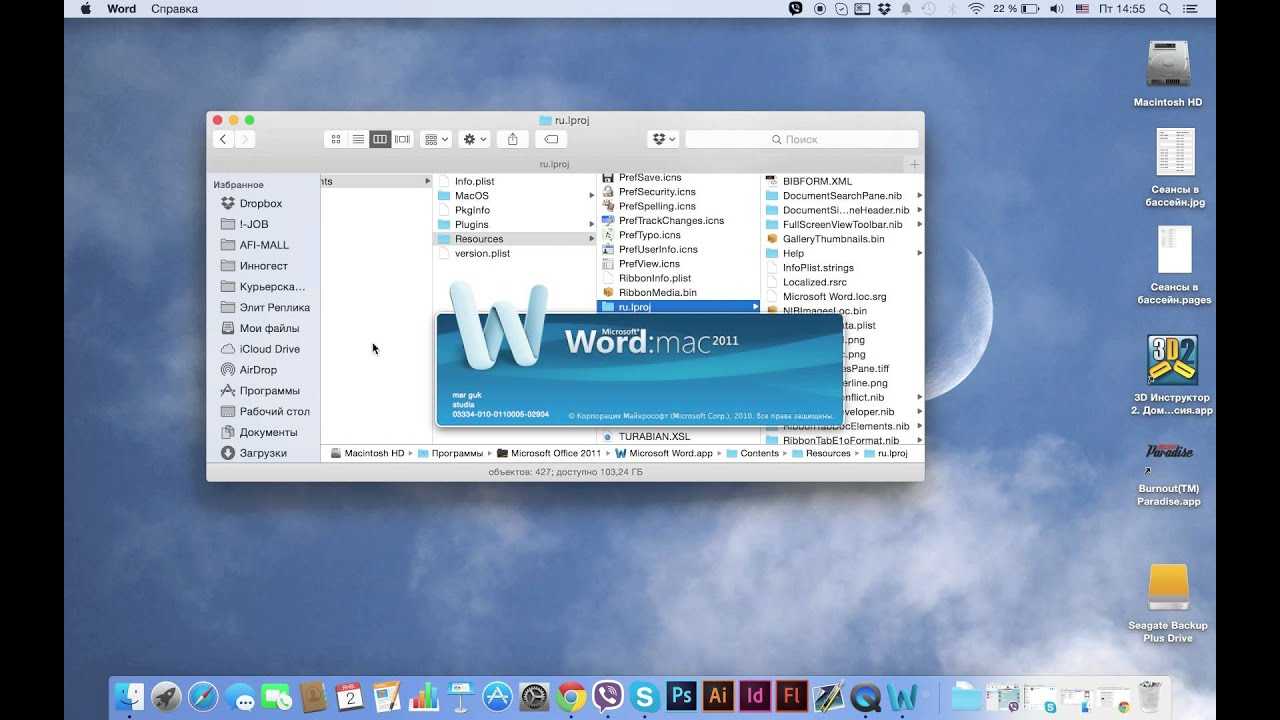This screenshot has width=1280, height=720.
Task: Switch Finder to list view
Action: [358, 139]
